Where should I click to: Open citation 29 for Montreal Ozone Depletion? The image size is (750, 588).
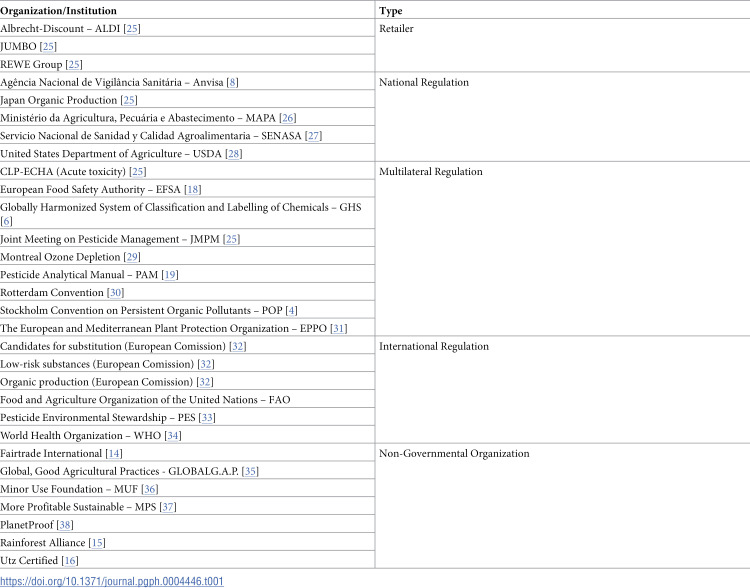coord(132,257)
